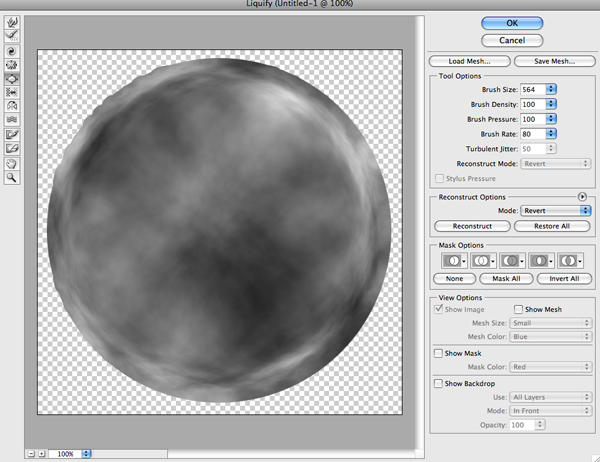This screenshot has width=600, height=462.
Task: Click the Brush Size value field
Action: pos(533,89)
